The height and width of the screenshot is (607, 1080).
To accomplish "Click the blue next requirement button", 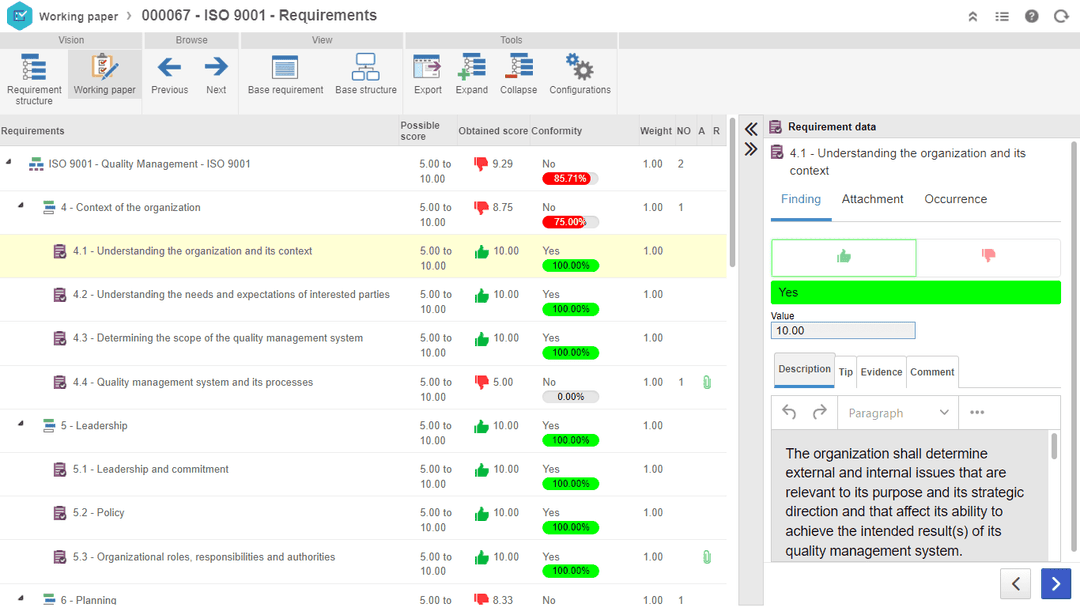I will click(x=1055, y=584).
